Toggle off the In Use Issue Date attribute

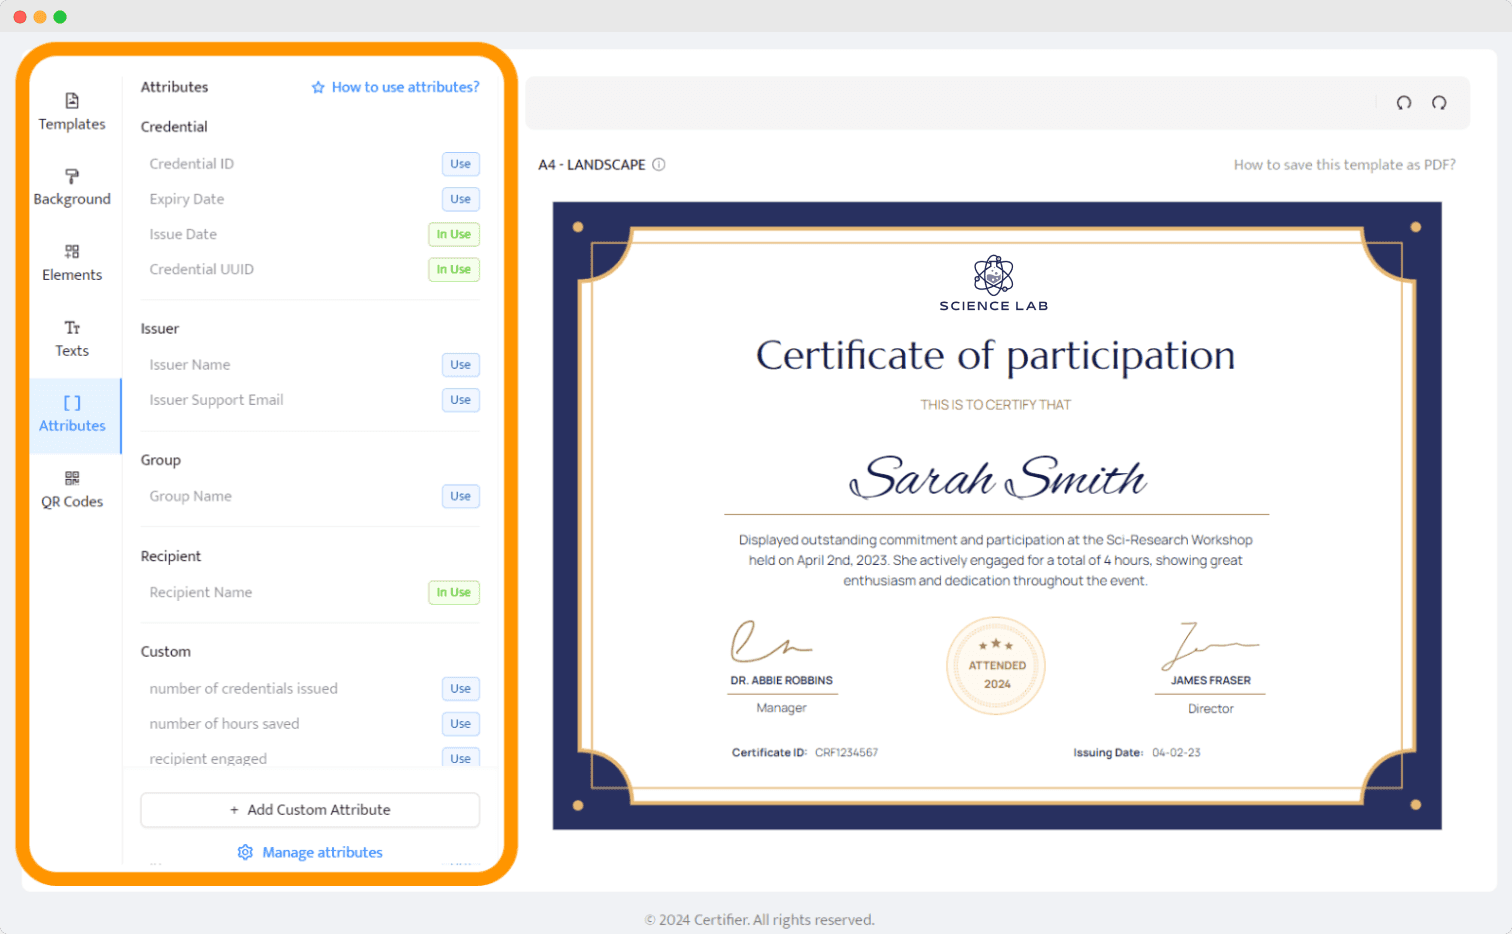click(x=453, y=233)
